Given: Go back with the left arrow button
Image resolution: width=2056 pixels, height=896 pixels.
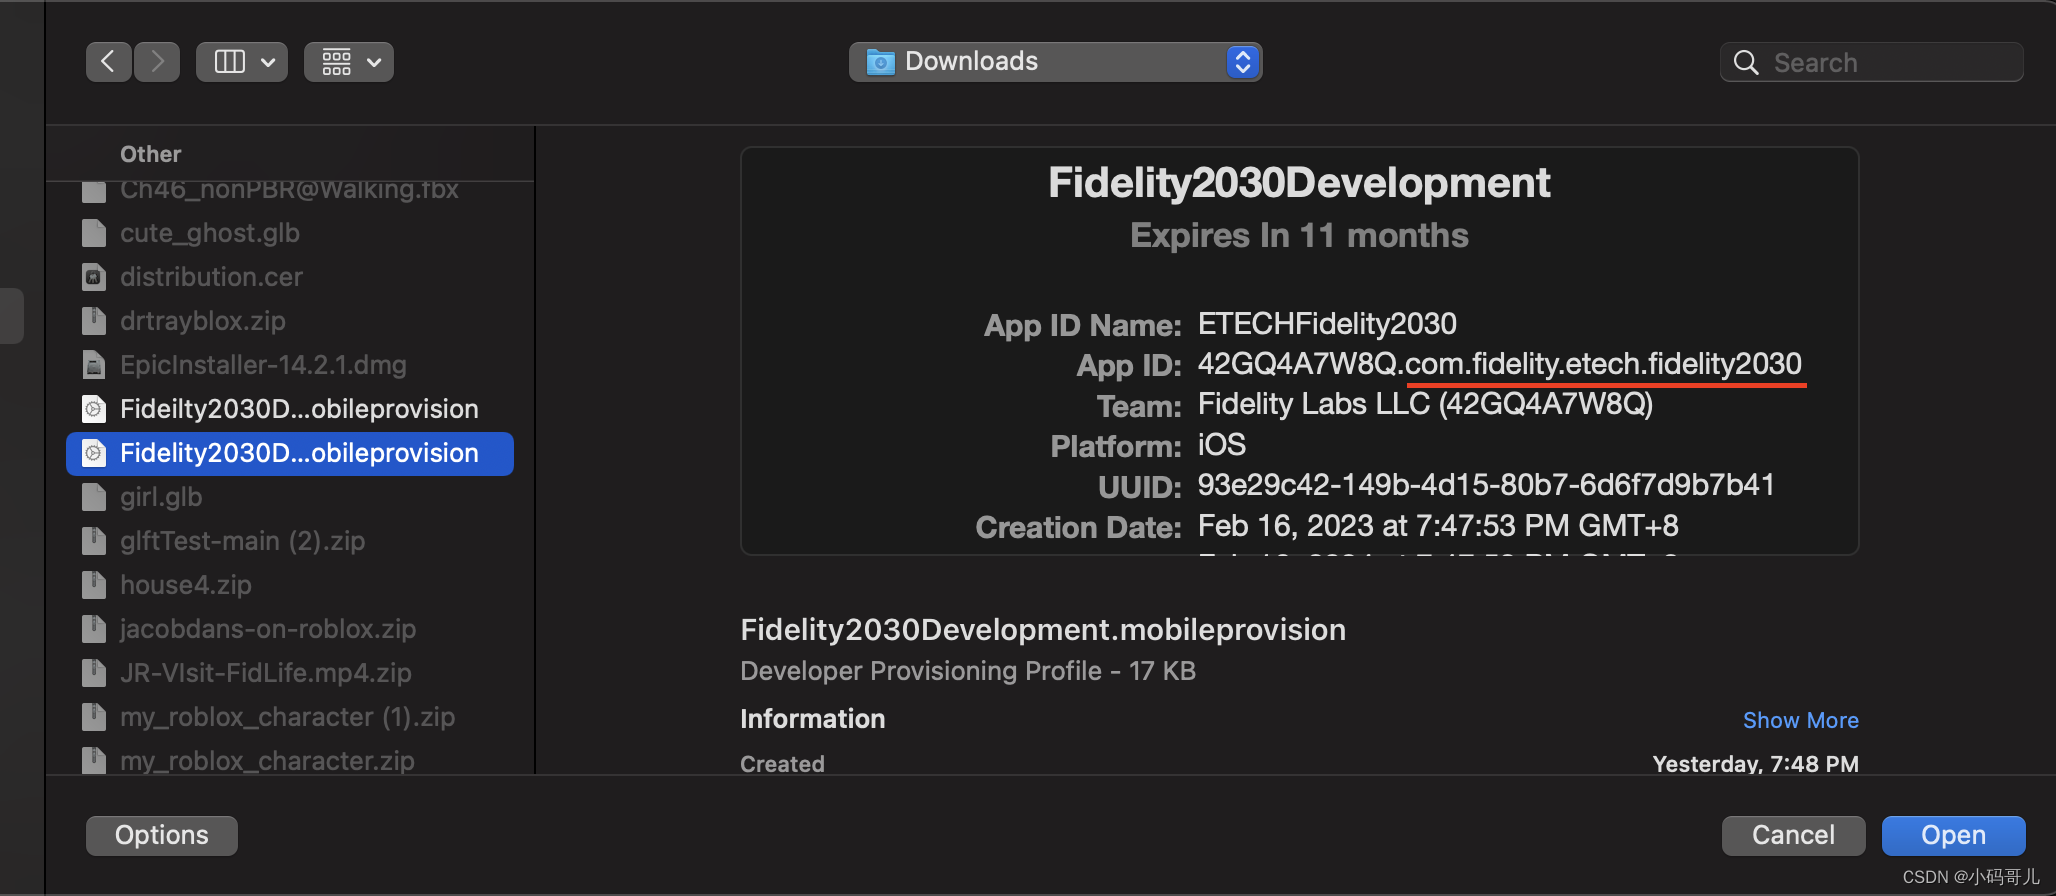Looking at the screenshot, I should pyautogui.click(x=109, y=62).
